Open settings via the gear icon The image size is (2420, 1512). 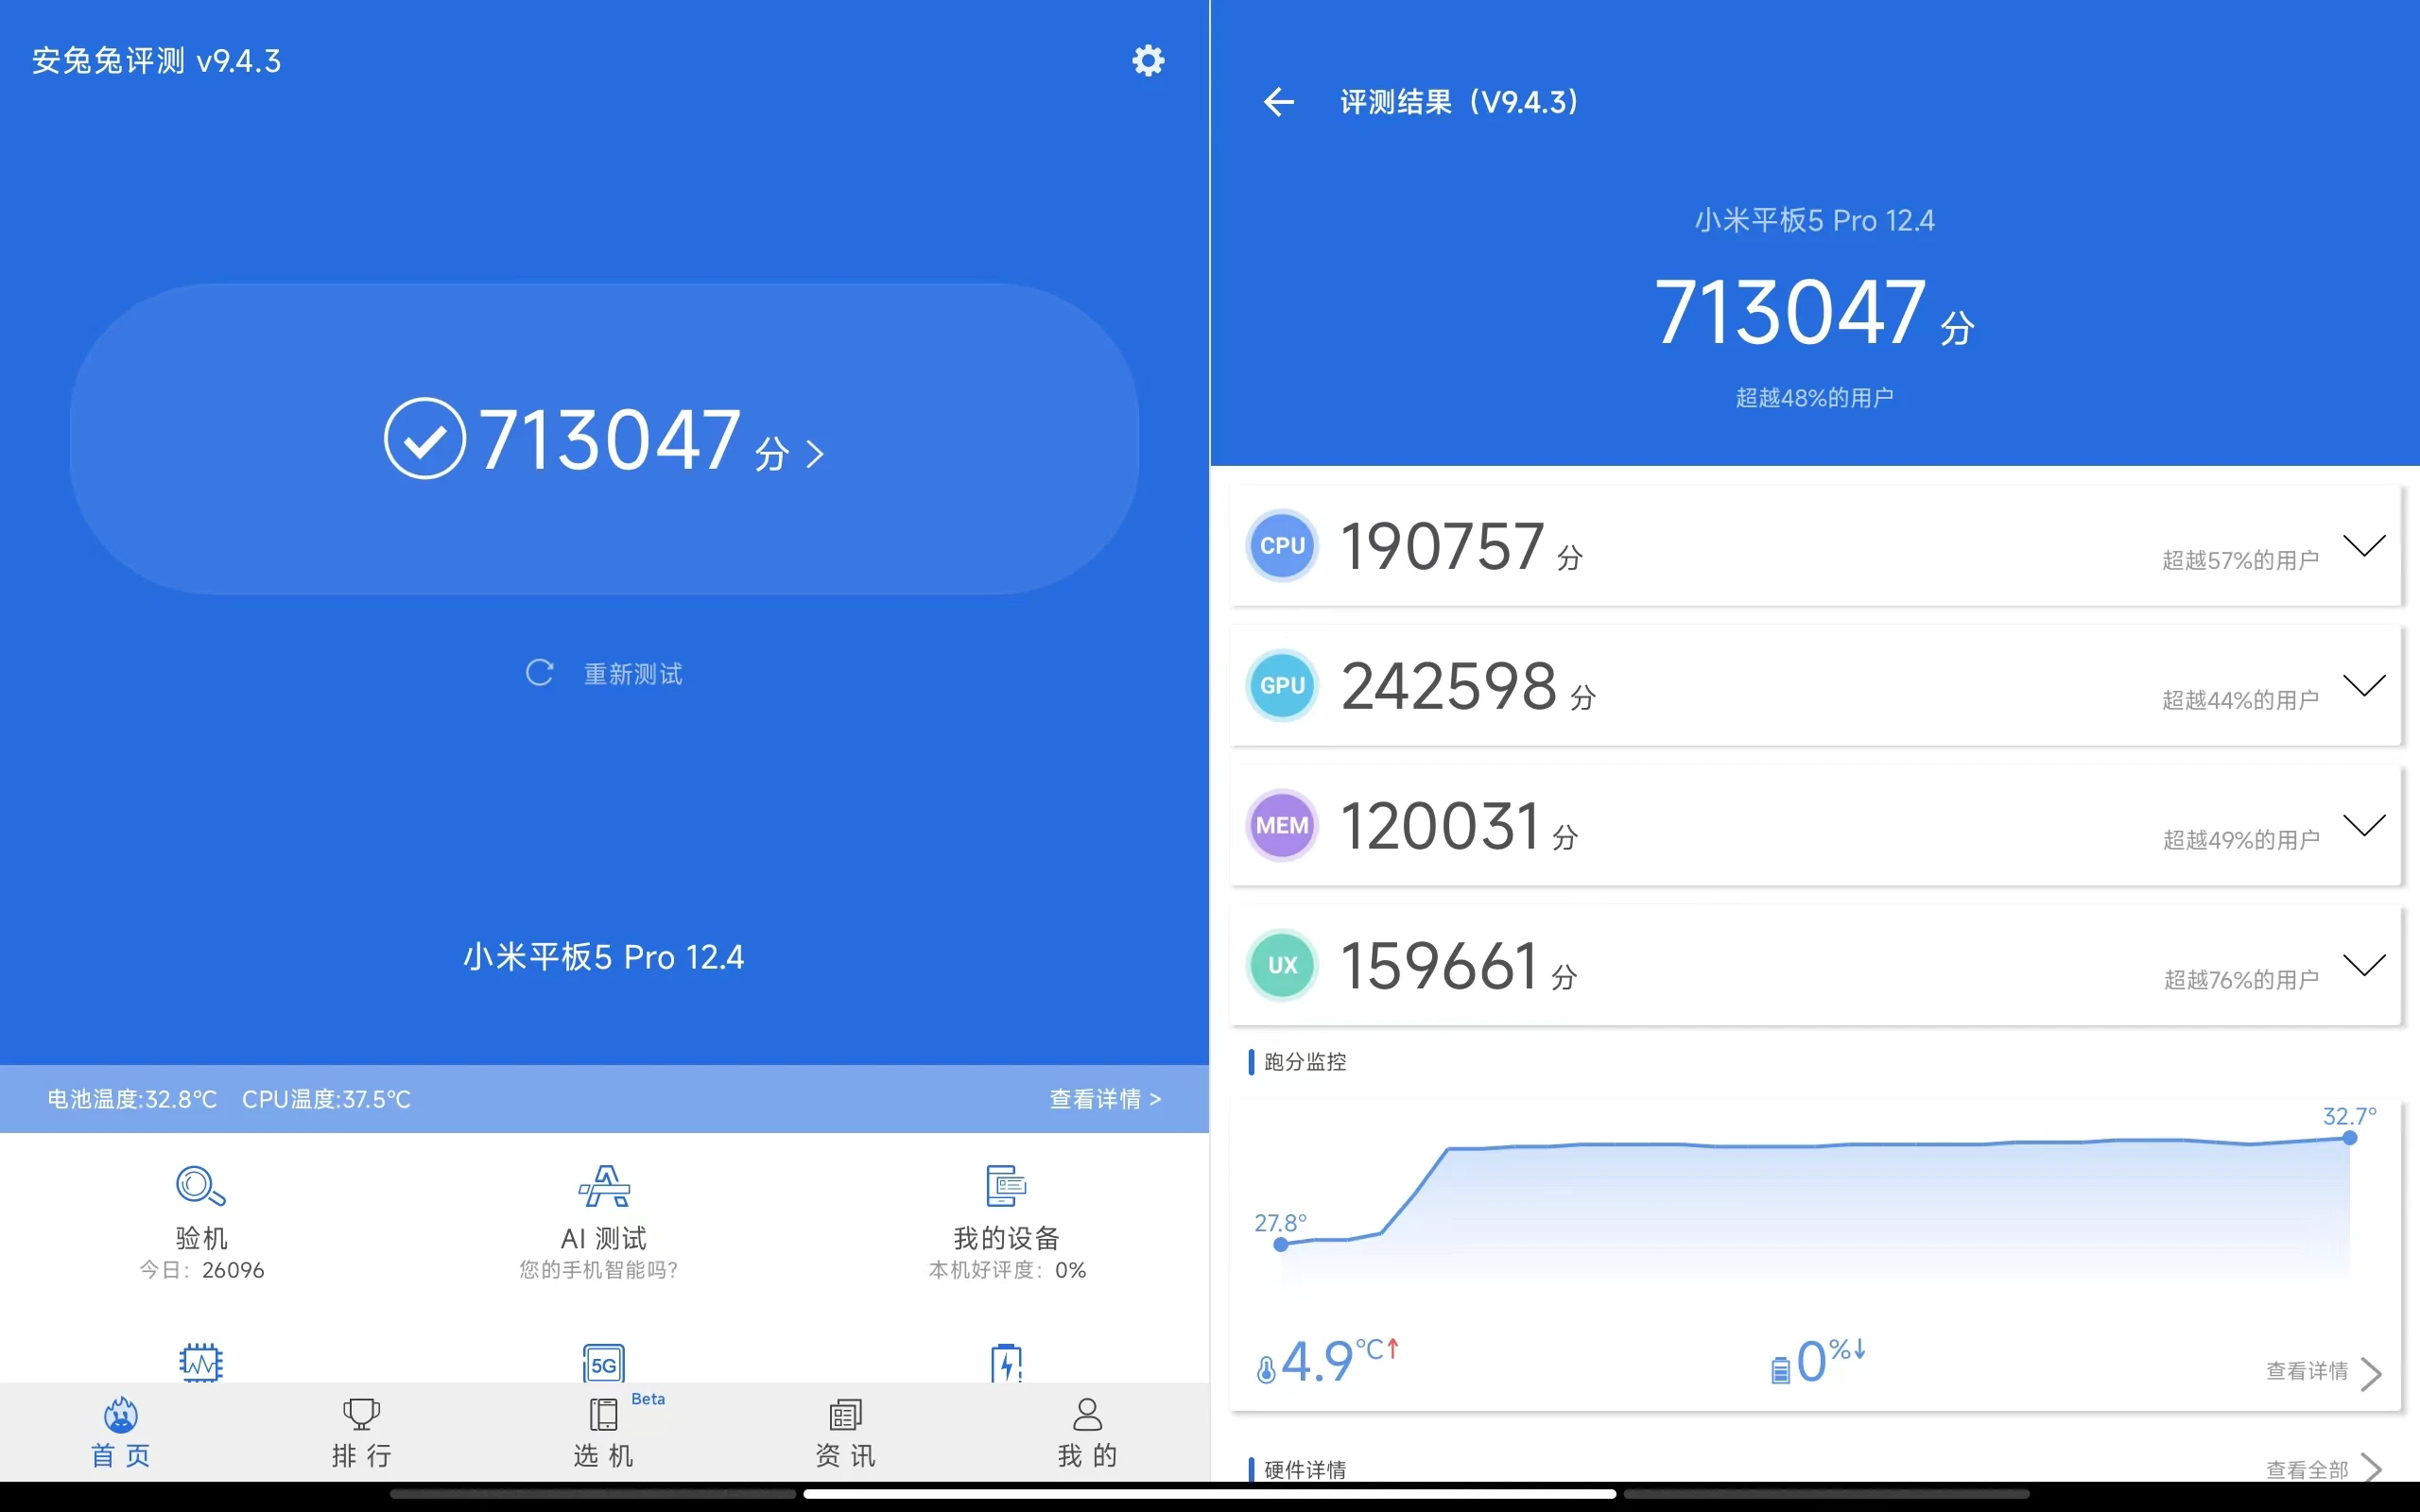click(x=1147, y=61)
